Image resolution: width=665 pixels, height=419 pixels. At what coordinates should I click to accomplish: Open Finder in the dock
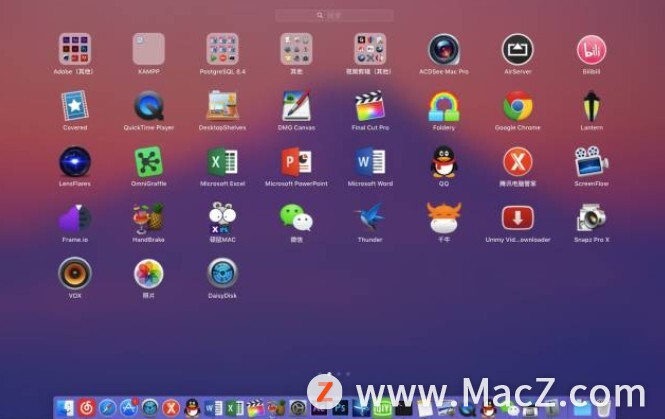pos(65,408)
